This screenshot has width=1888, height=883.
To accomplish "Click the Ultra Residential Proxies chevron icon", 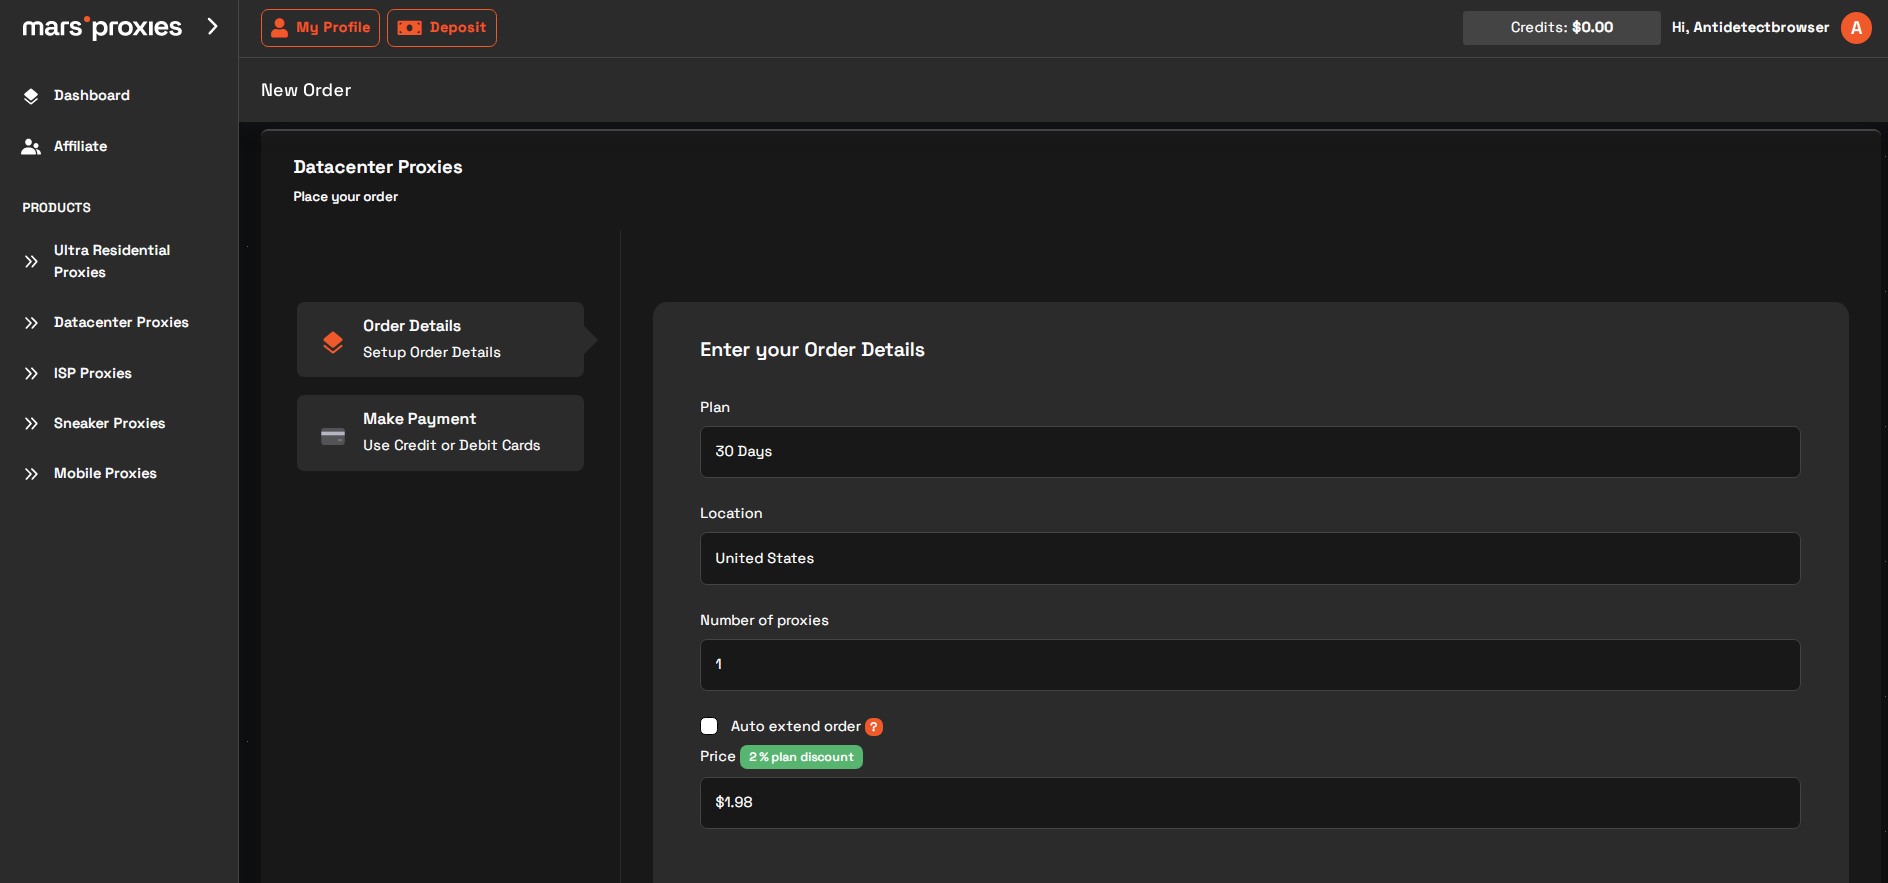I will (31, 262).
